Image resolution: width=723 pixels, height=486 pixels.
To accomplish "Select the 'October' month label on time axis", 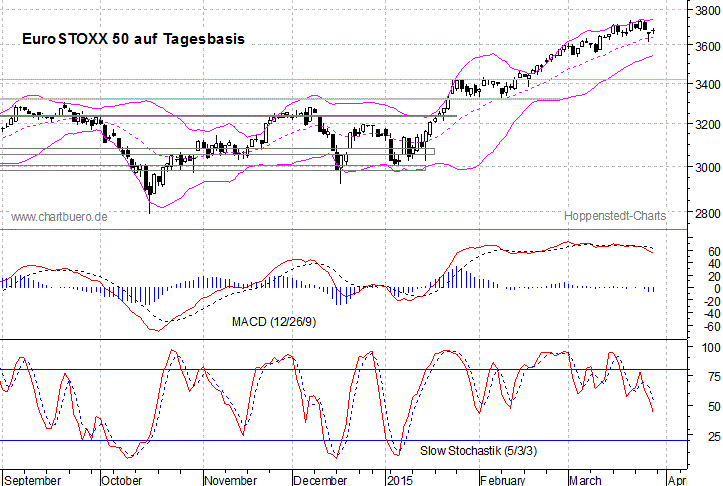I will [x=122, y=480].
